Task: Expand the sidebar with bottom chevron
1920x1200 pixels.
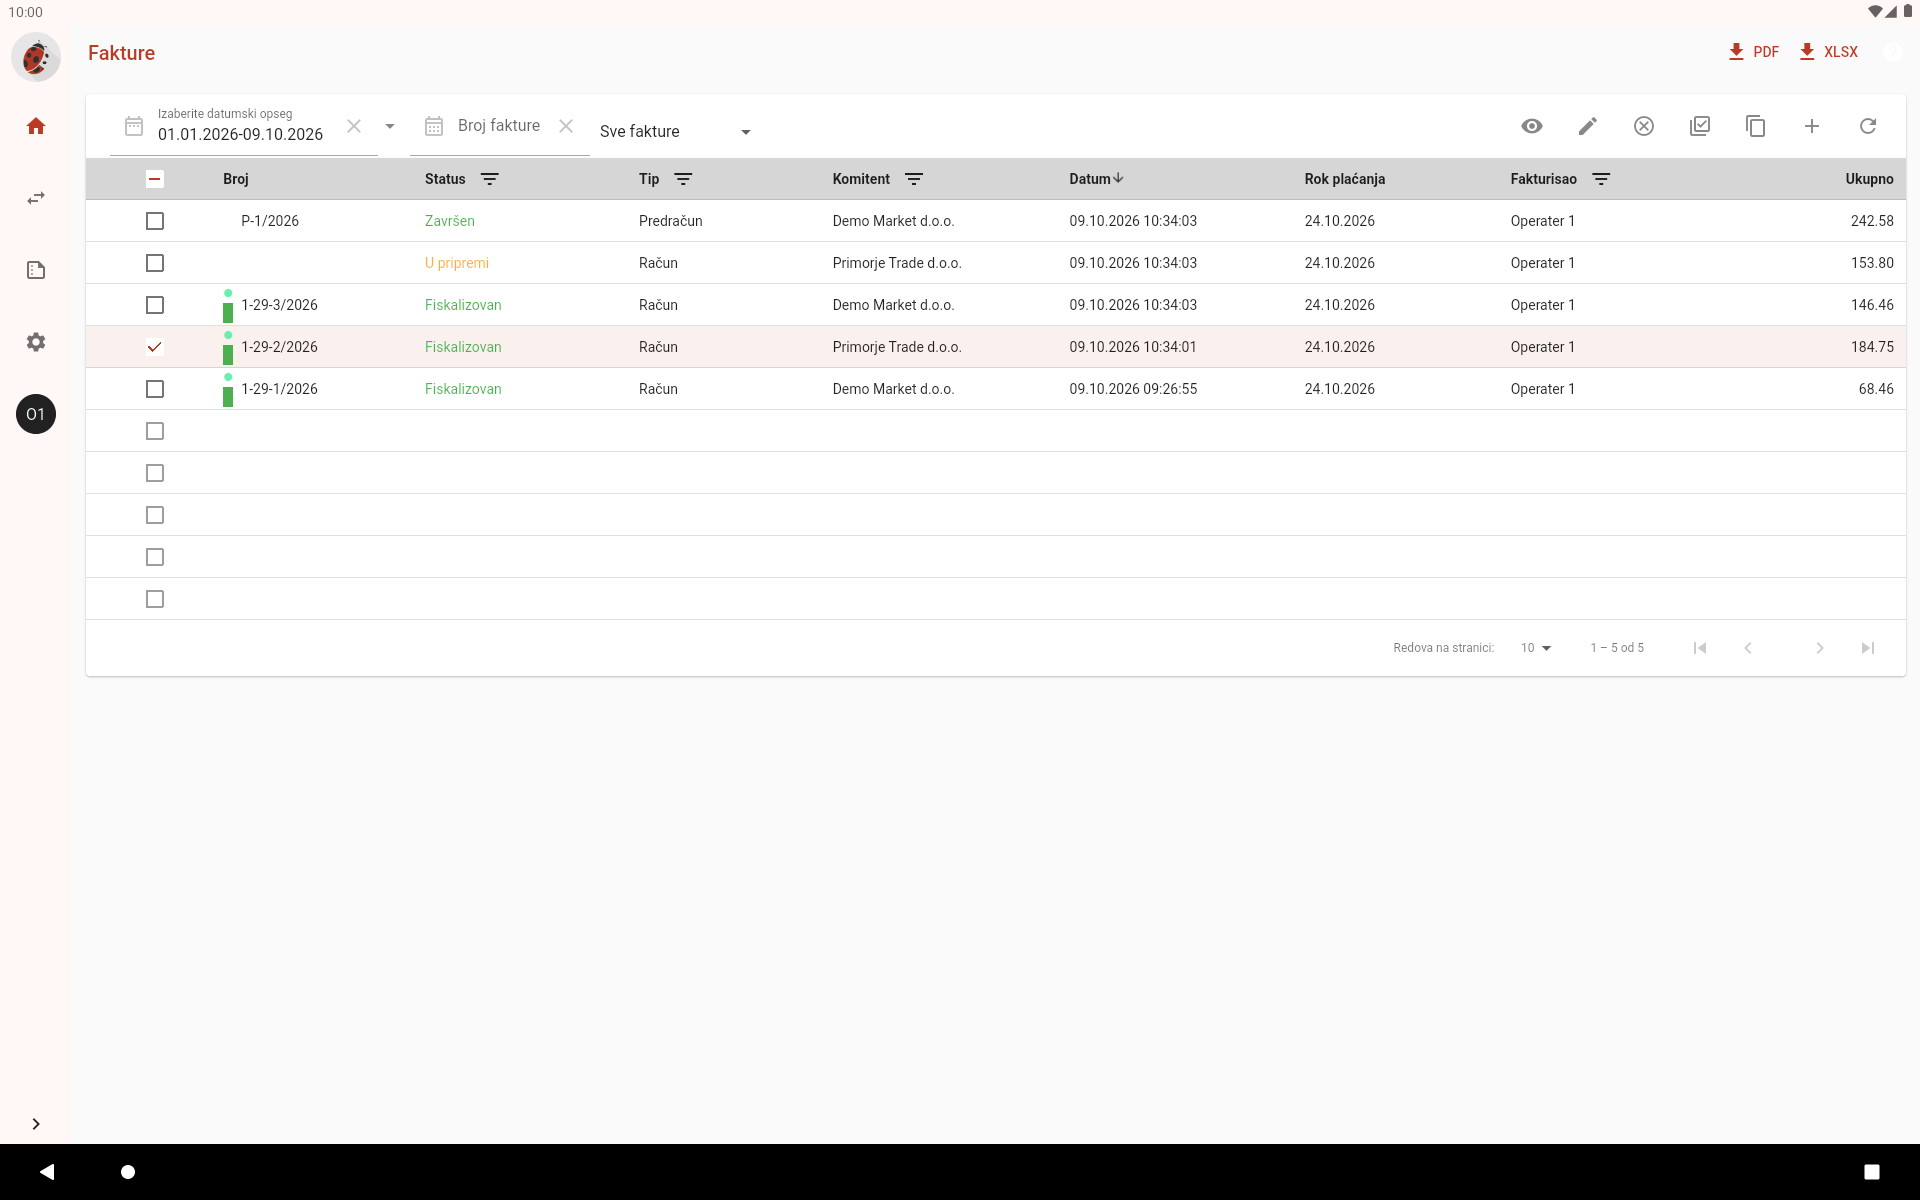Action: (36, 1124)
